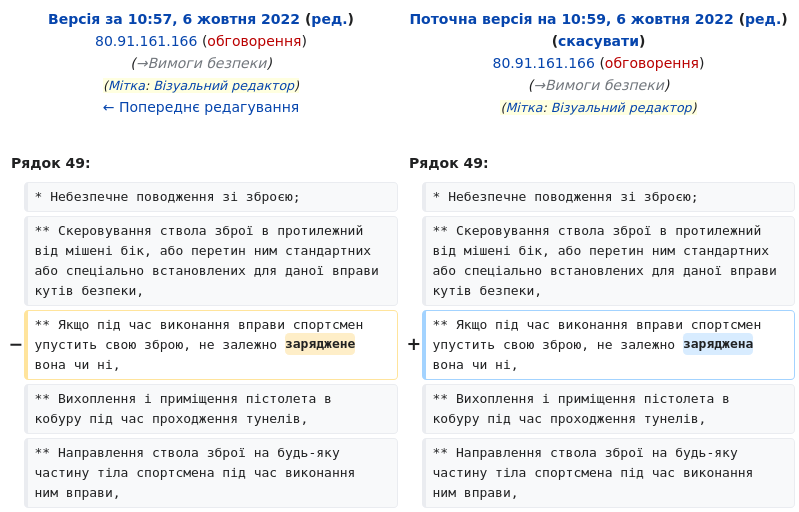Click left paragraph Скеровування ствола зброї
Screen dimensions: 799x512
click(x=211, y=261)
